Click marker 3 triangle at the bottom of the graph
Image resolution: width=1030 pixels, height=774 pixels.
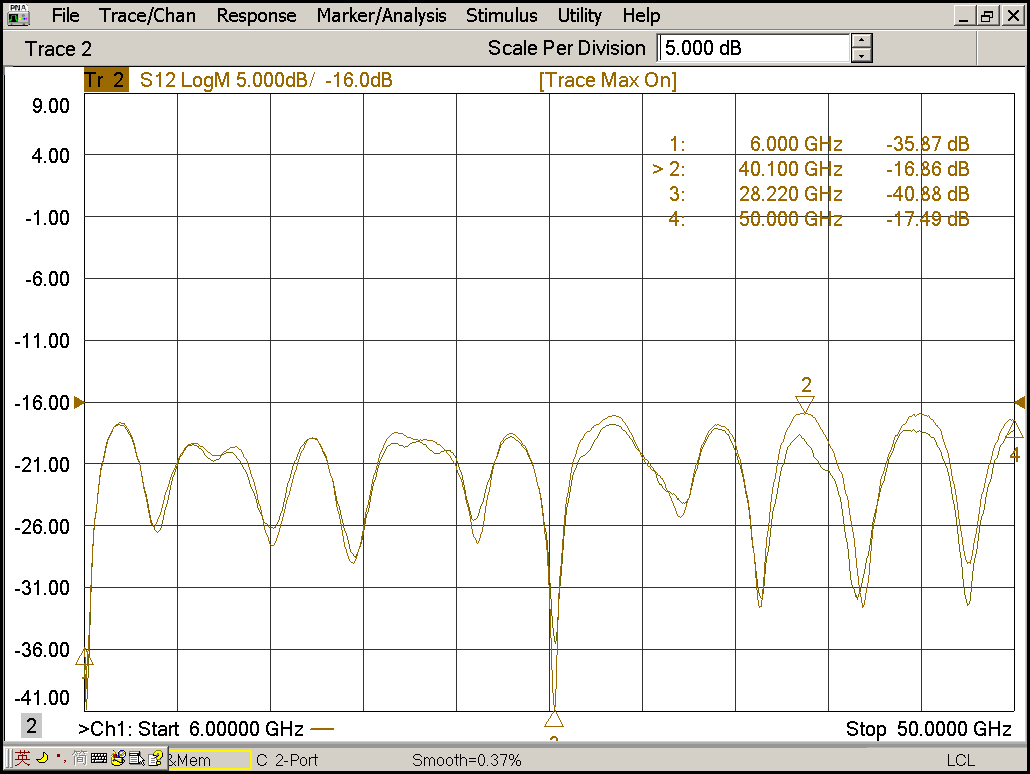[554, 719]
